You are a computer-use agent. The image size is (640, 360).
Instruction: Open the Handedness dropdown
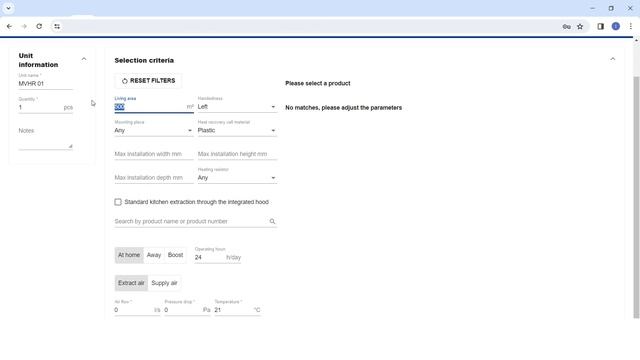coord(237,107)
